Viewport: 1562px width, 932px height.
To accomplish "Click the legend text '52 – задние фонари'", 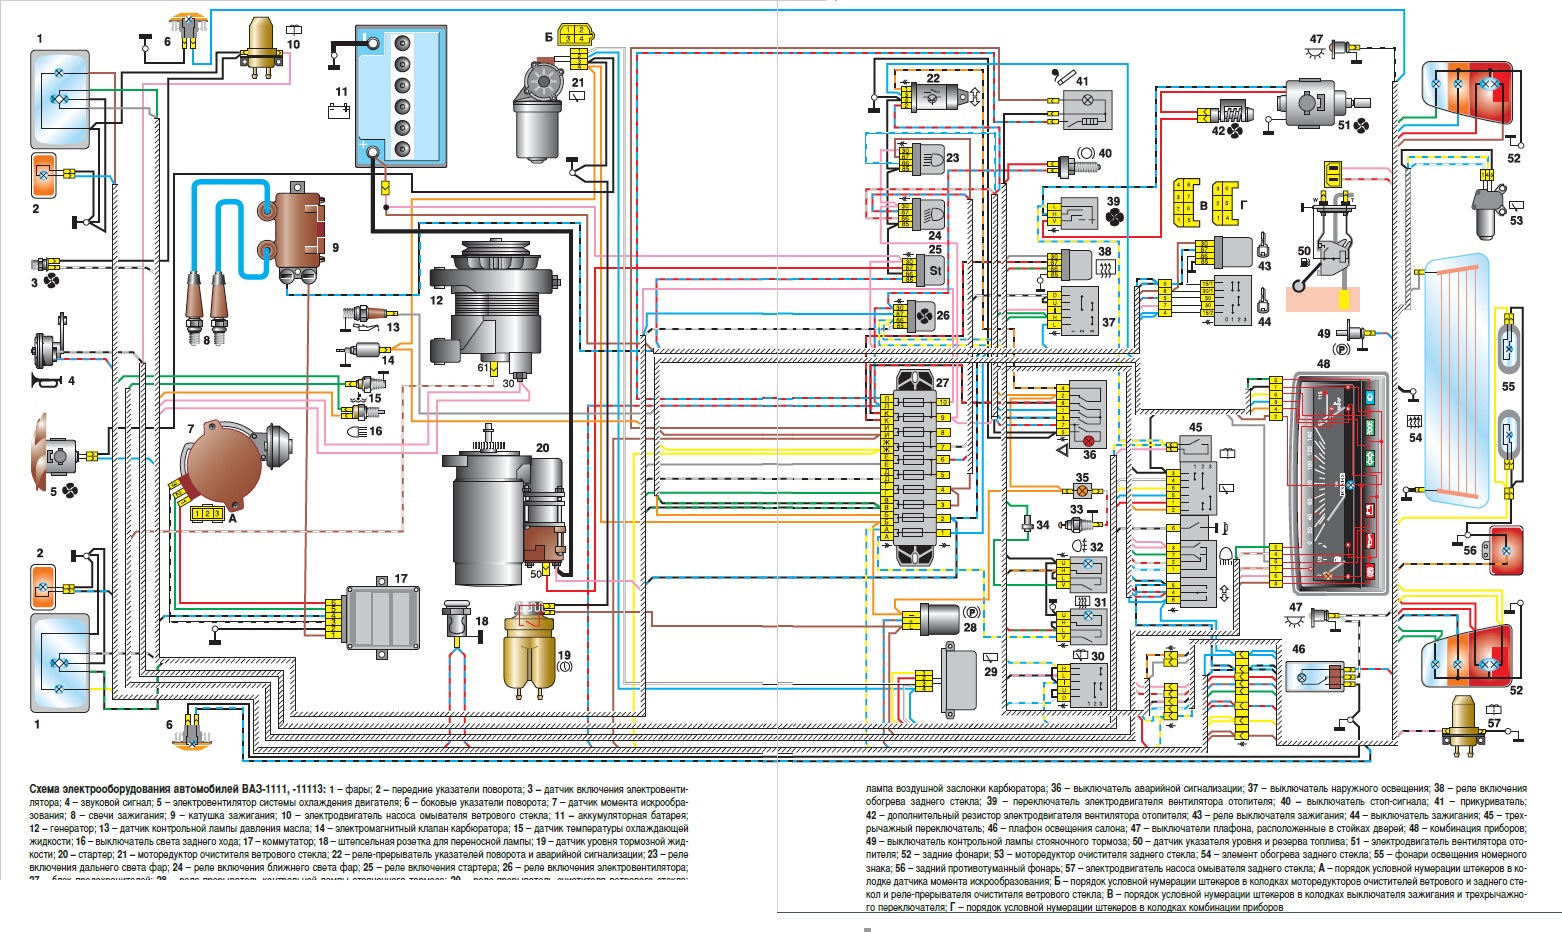I will click(944, 853).
